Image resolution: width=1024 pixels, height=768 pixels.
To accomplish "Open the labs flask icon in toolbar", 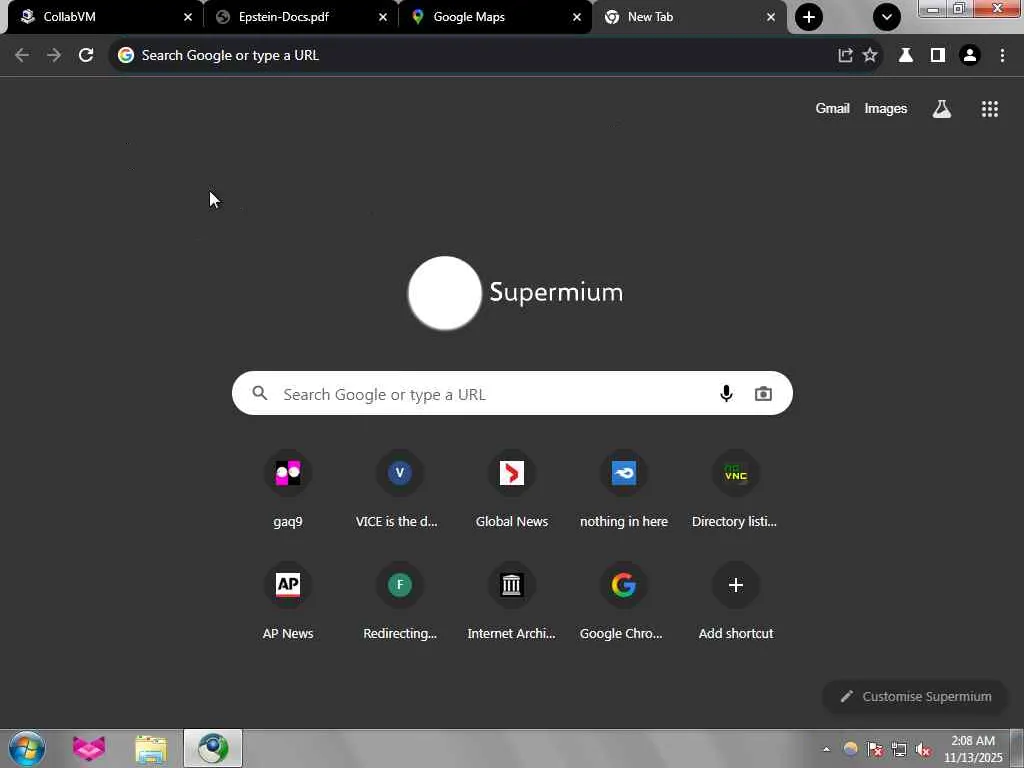I will [x=906, y=56].
